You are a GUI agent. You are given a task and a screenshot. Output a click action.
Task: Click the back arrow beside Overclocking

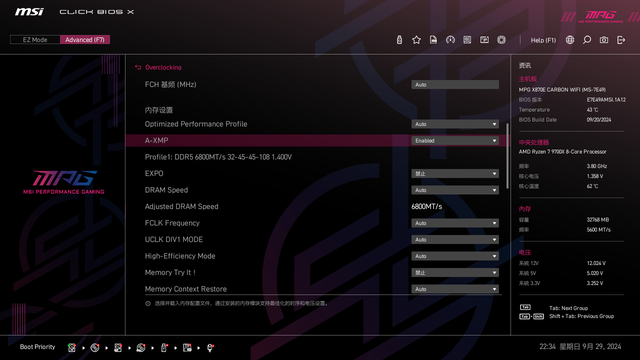click(x=138, y=67)
